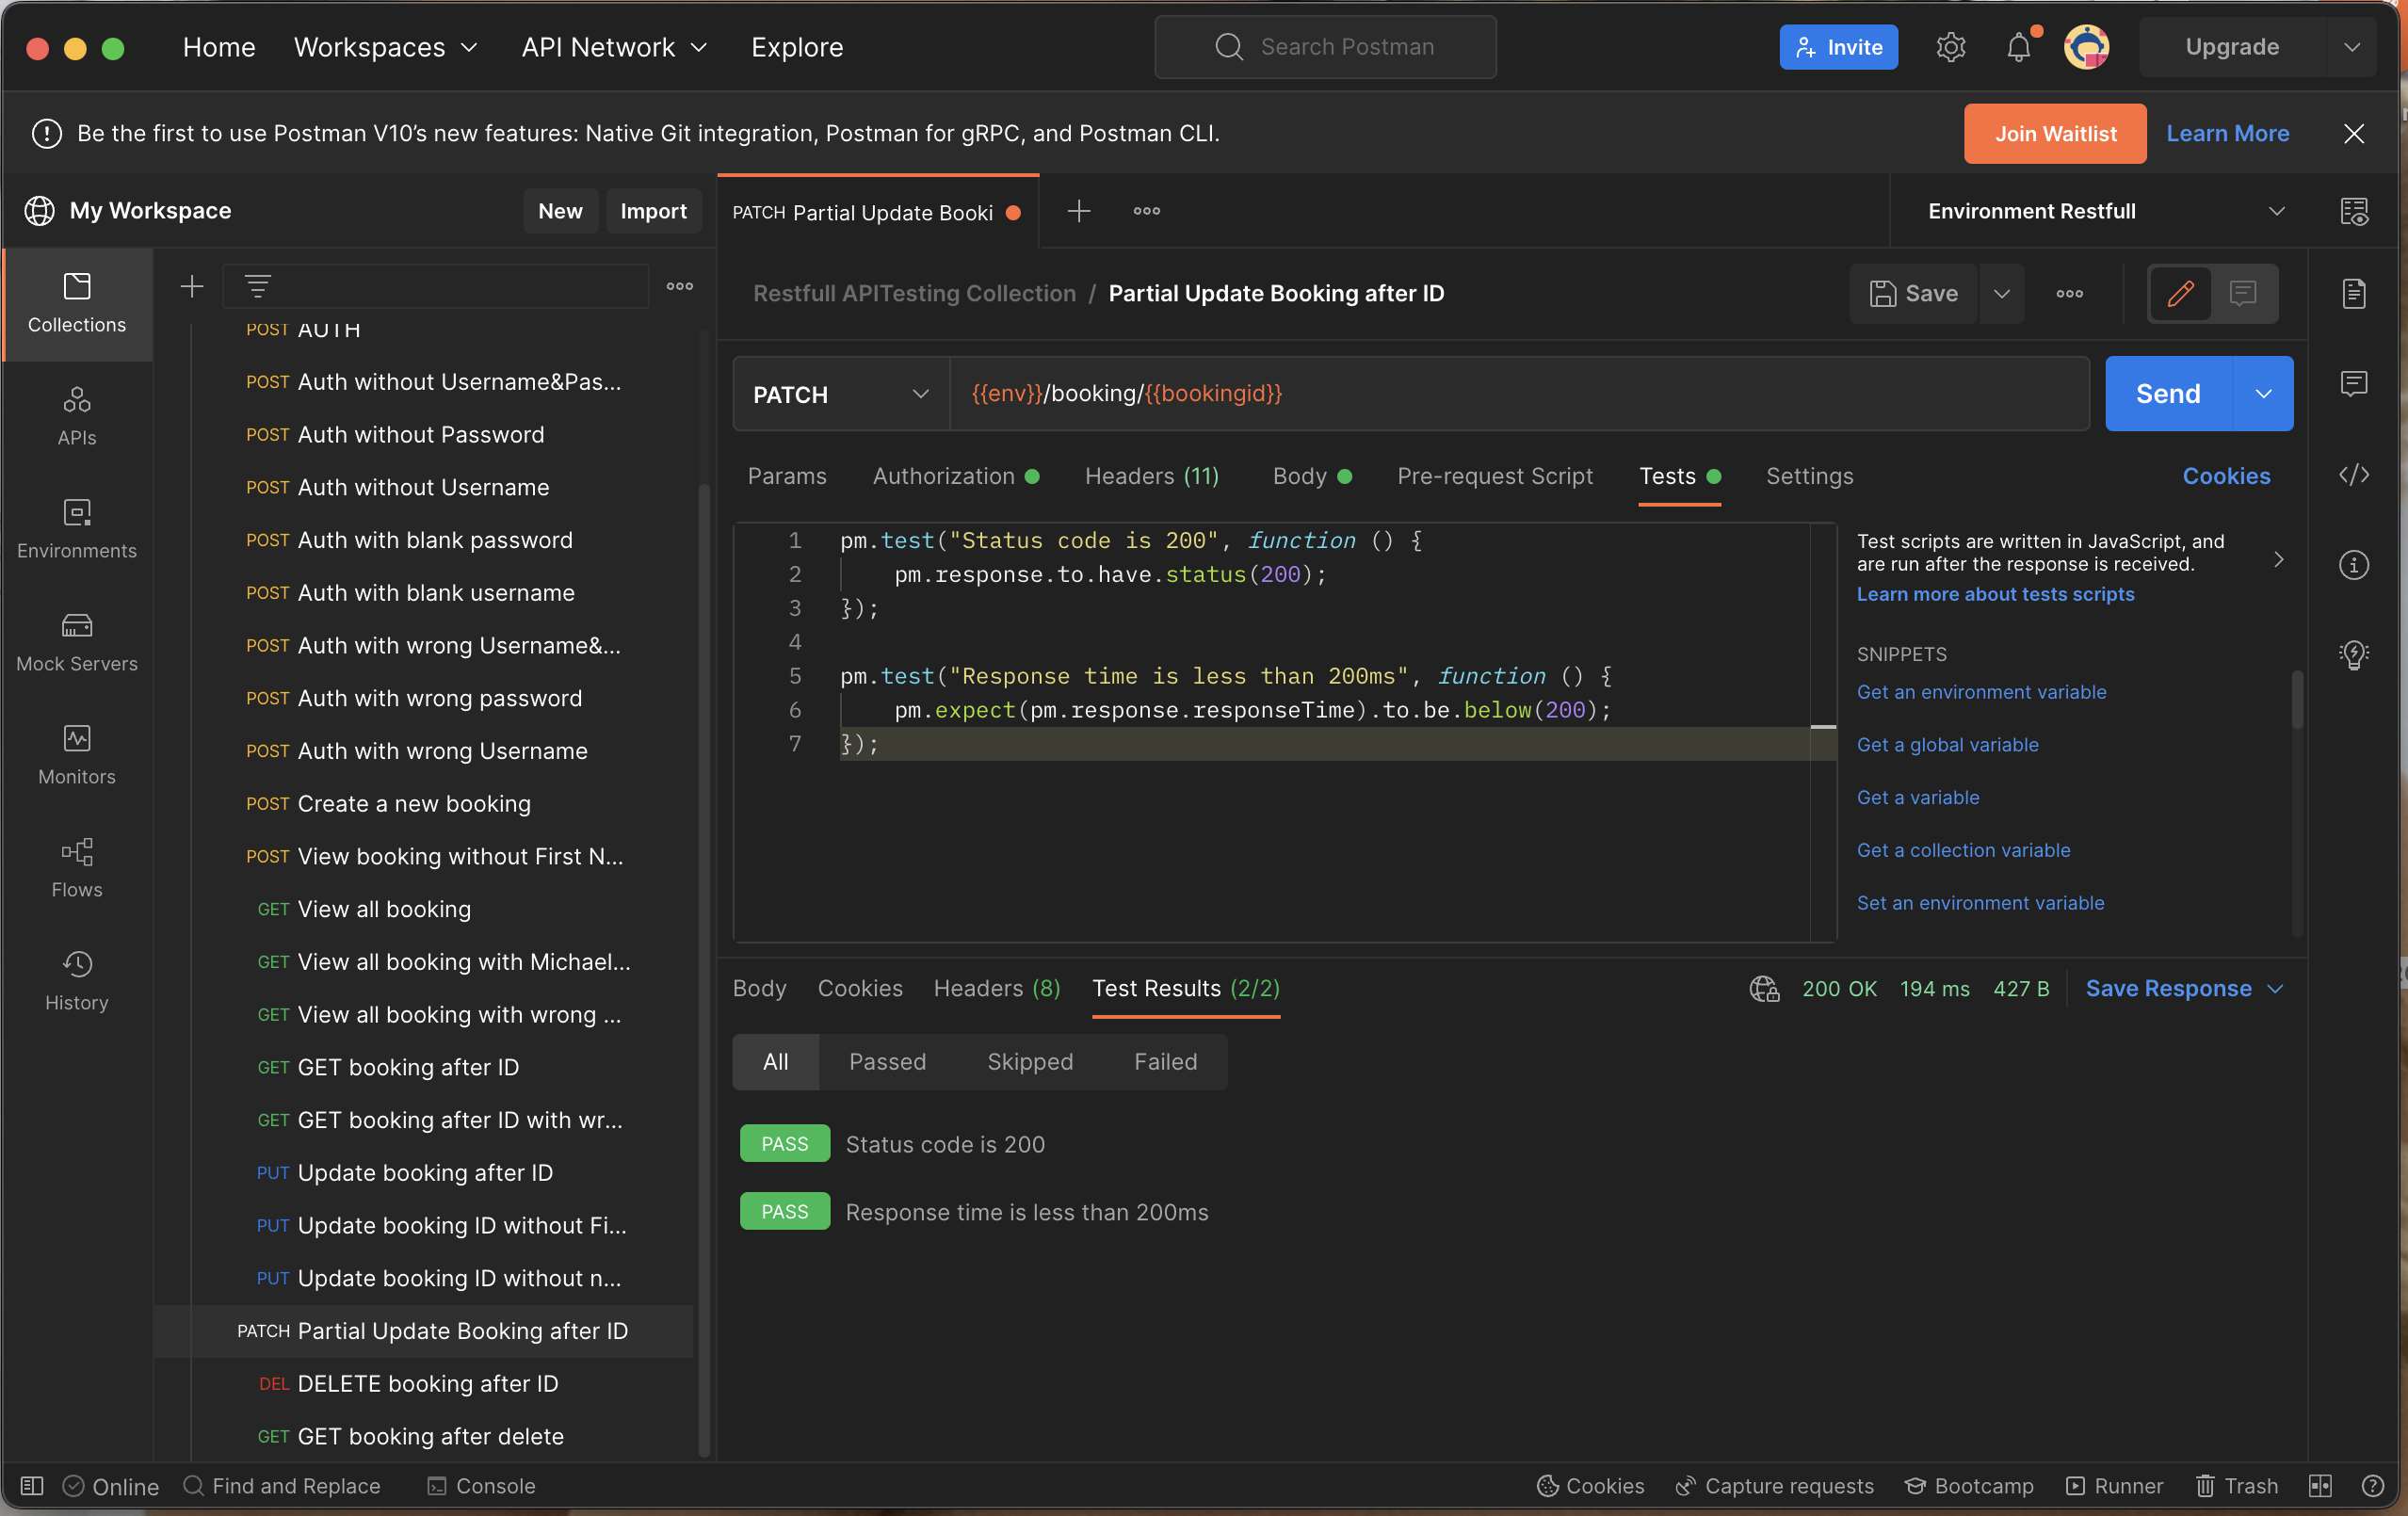Open the Collections panel in sidebar
The image size is (2408, 1516).
click(x=77, y=303)
